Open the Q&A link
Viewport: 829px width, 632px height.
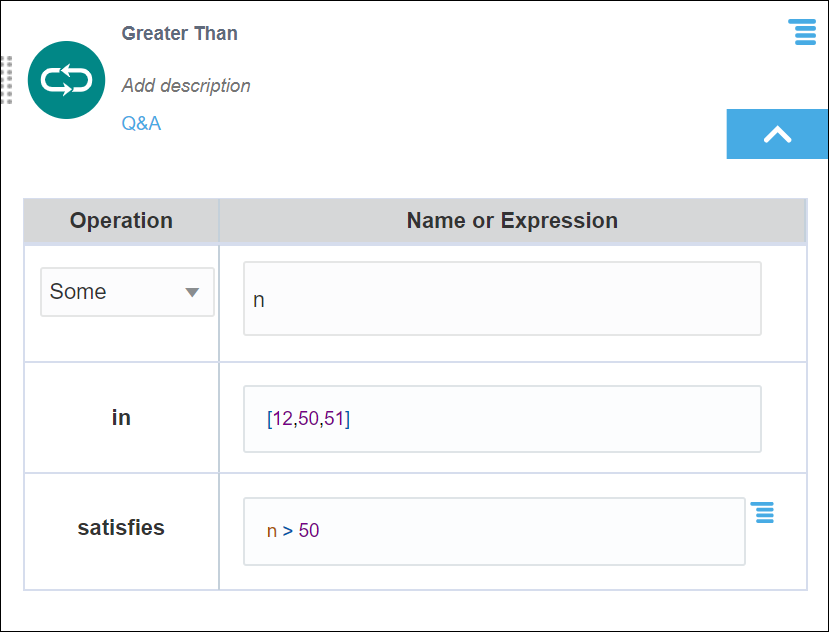[141, 123]
